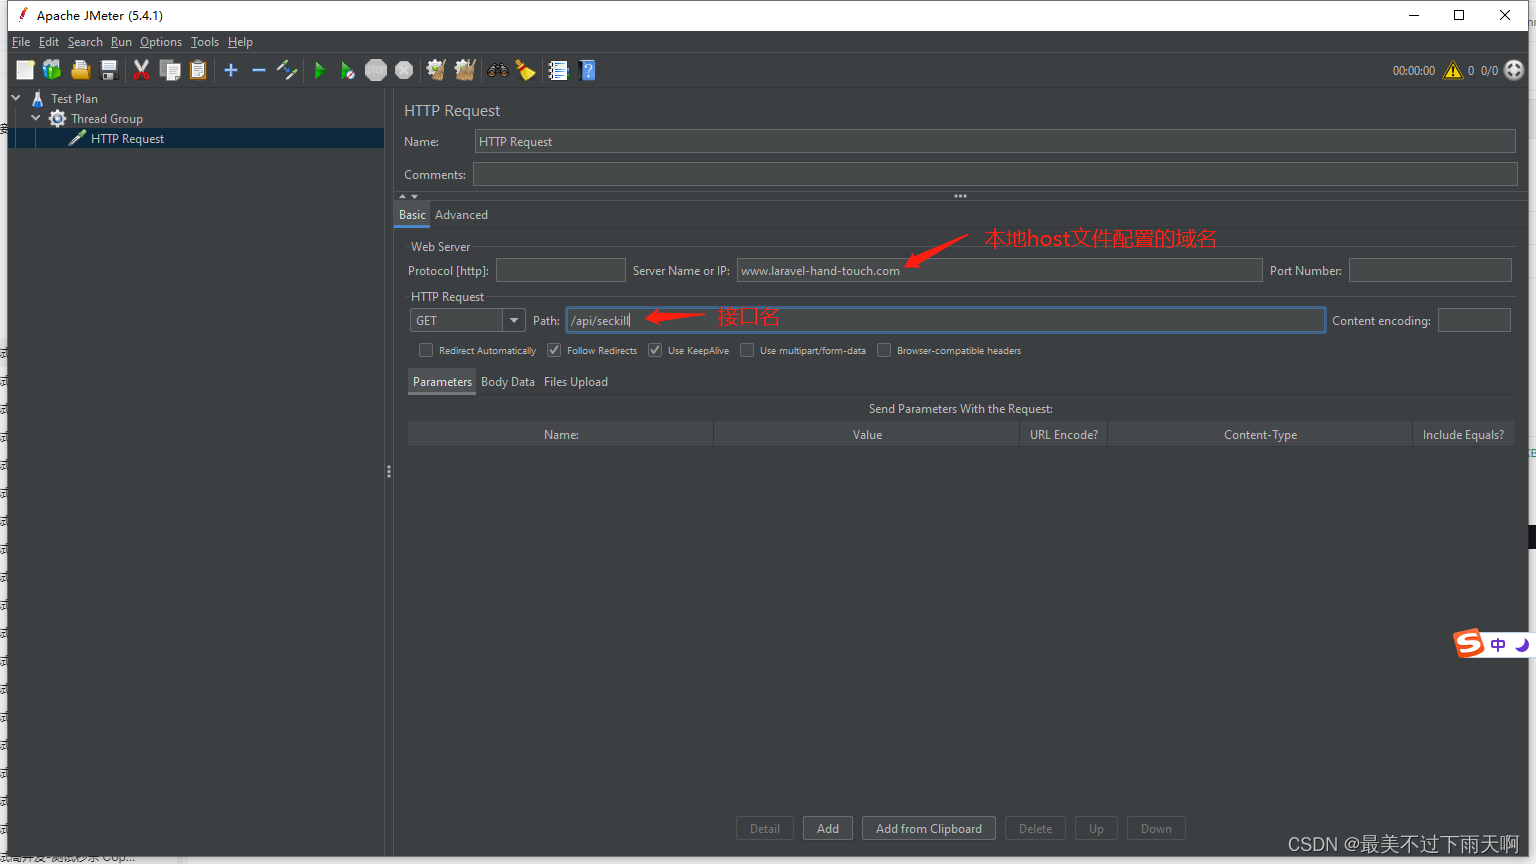Image resolution: width=1536 pixels, height=864 pixels.
Task: Click the Port Number field
Action: point(1430,270)
